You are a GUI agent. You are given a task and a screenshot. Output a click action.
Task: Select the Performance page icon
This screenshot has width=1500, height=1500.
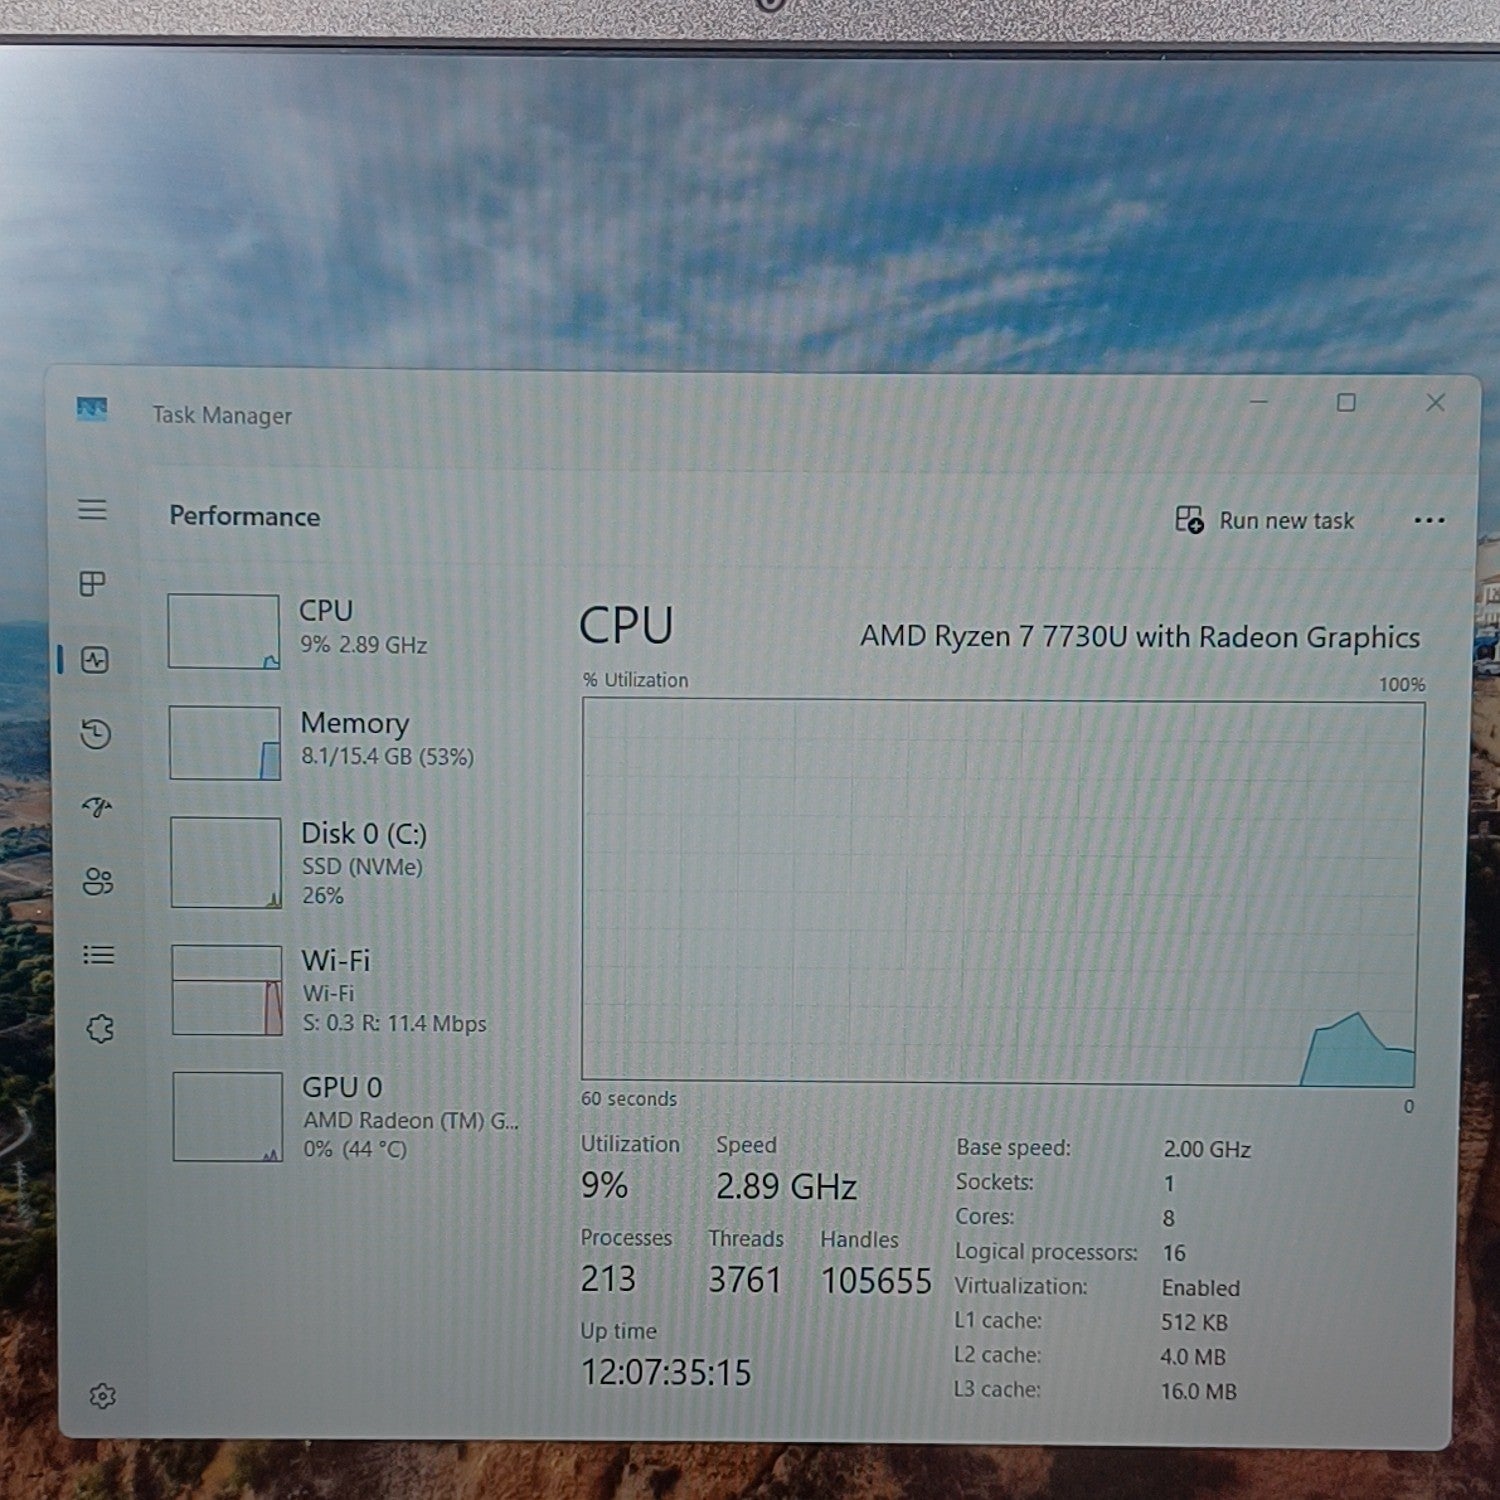[x=95, y=660]
